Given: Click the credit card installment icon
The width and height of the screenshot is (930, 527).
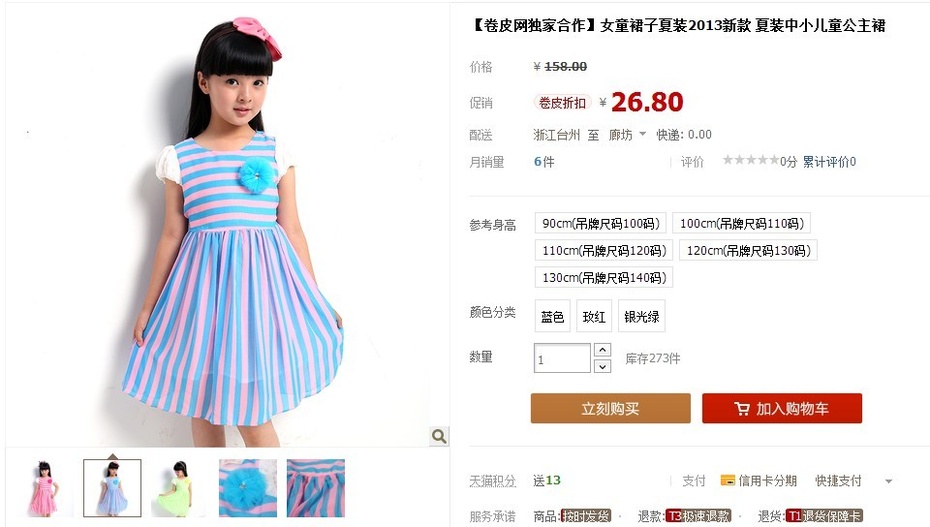Looking at the screenshot, I should 727,480.
